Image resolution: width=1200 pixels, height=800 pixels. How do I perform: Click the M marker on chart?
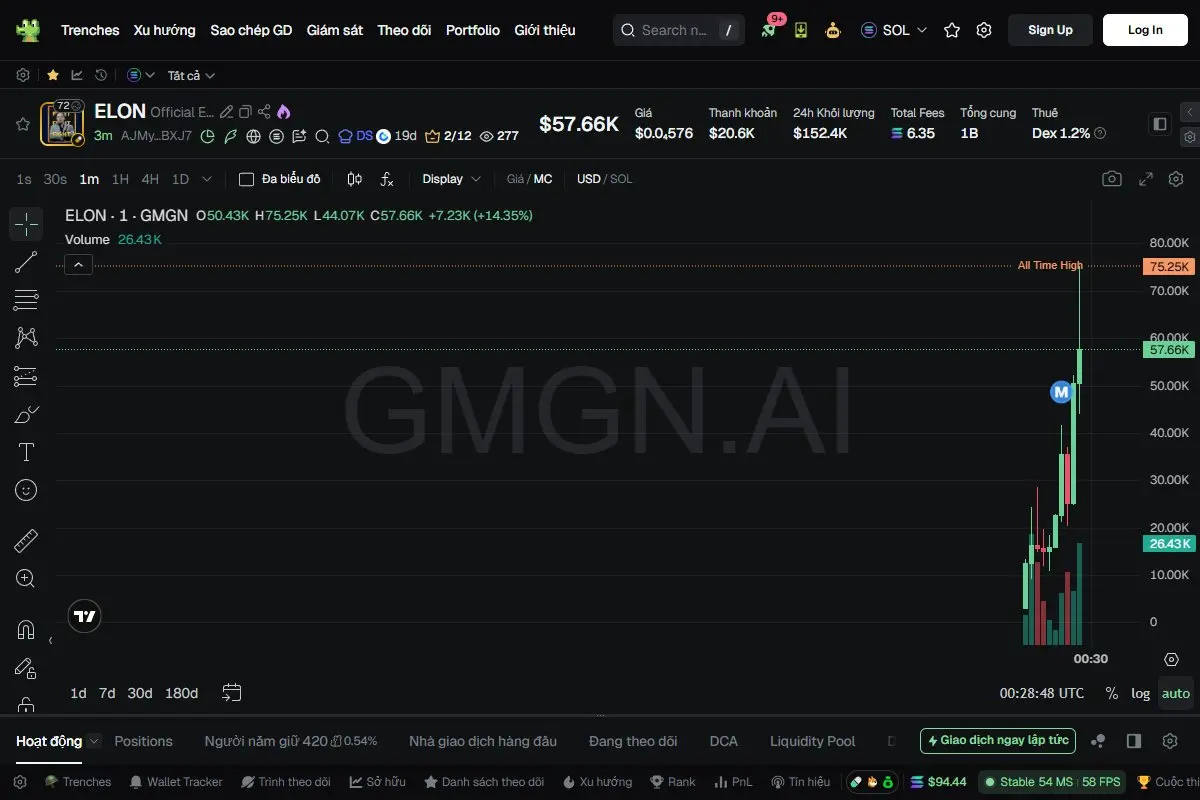1060,392
